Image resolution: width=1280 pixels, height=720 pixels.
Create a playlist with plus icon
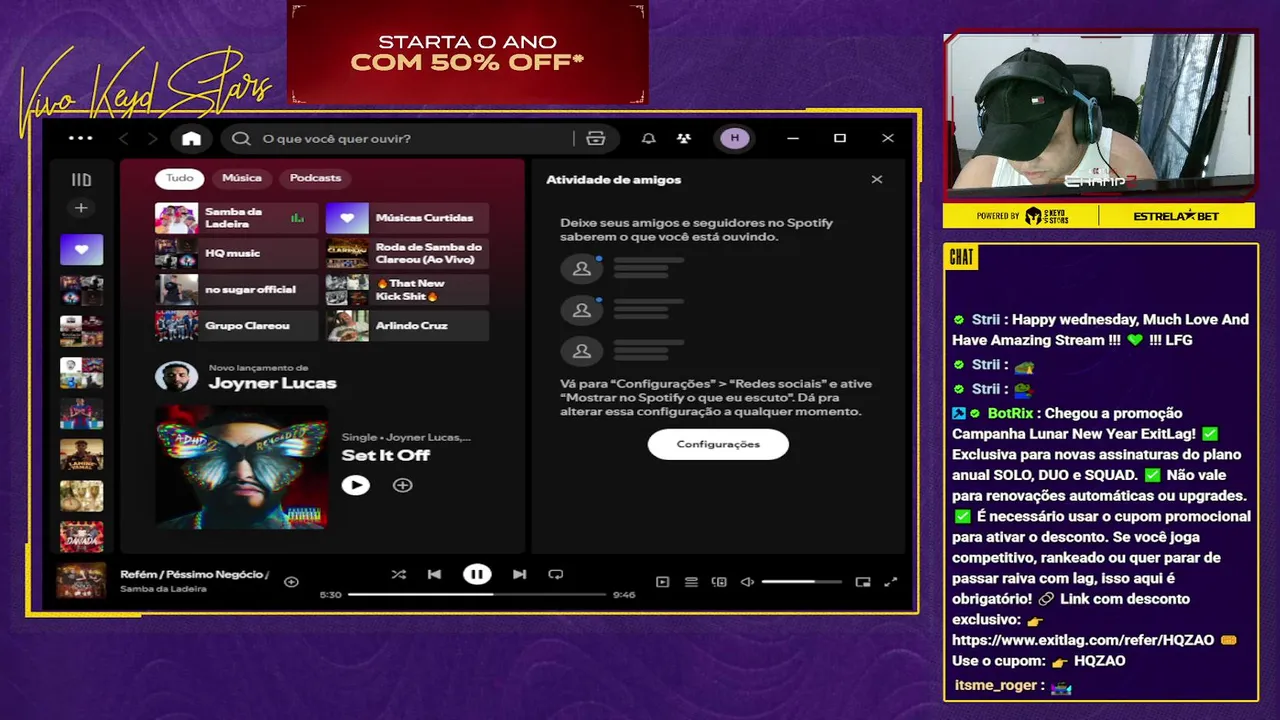click(81, 208)
